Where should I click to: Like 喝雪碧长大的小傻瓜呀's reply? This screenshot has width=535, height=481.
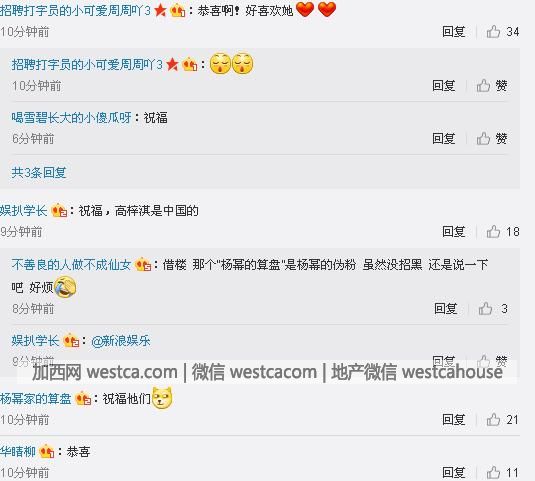pyautogui.click(x=492, y=139)
